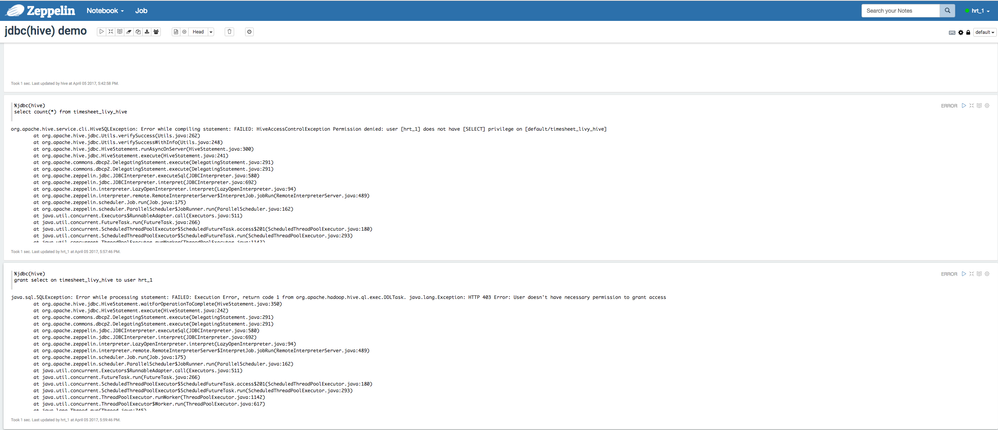The width and height of the screenshot is (998, 430).
Task: Open the default view mode dropdown
Action: [x=985, y=32]
